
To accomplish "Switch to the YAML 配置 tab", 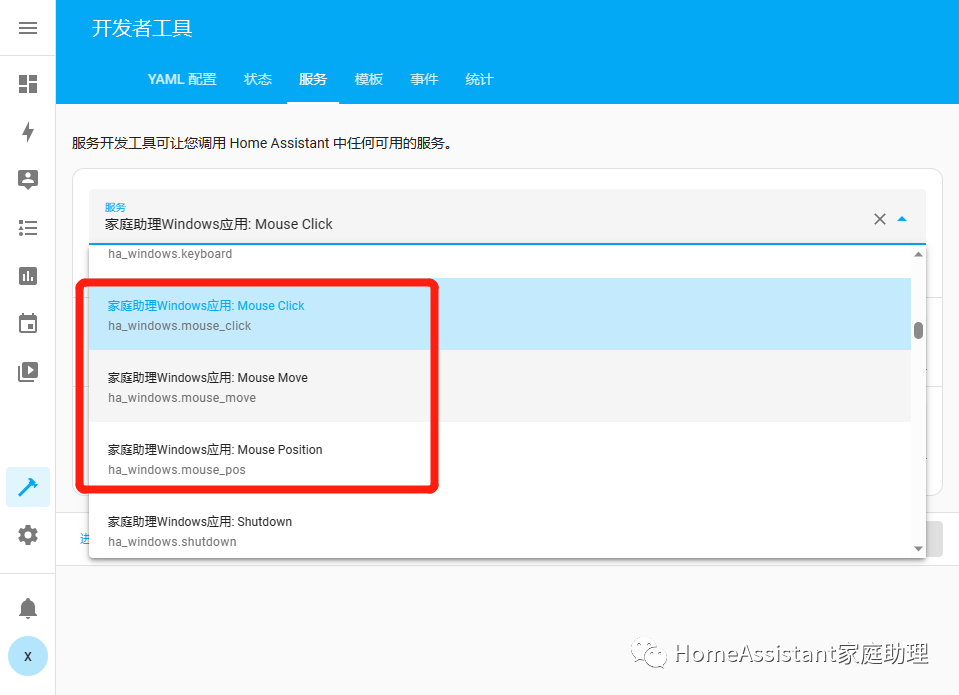I will tap(182, 80).
